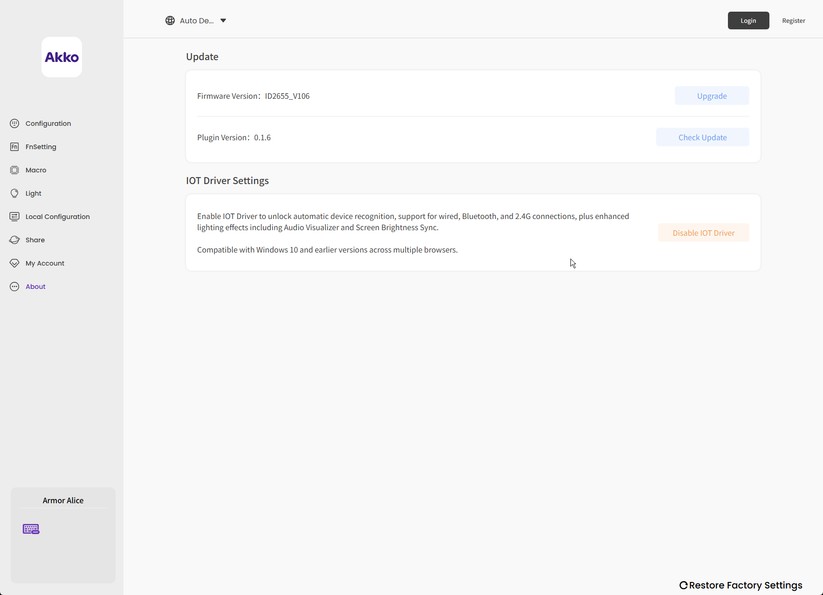The height and width of the screenshot is (595, 823).
Task: Click the Macro sidebar icon
Action: point(14,170)
